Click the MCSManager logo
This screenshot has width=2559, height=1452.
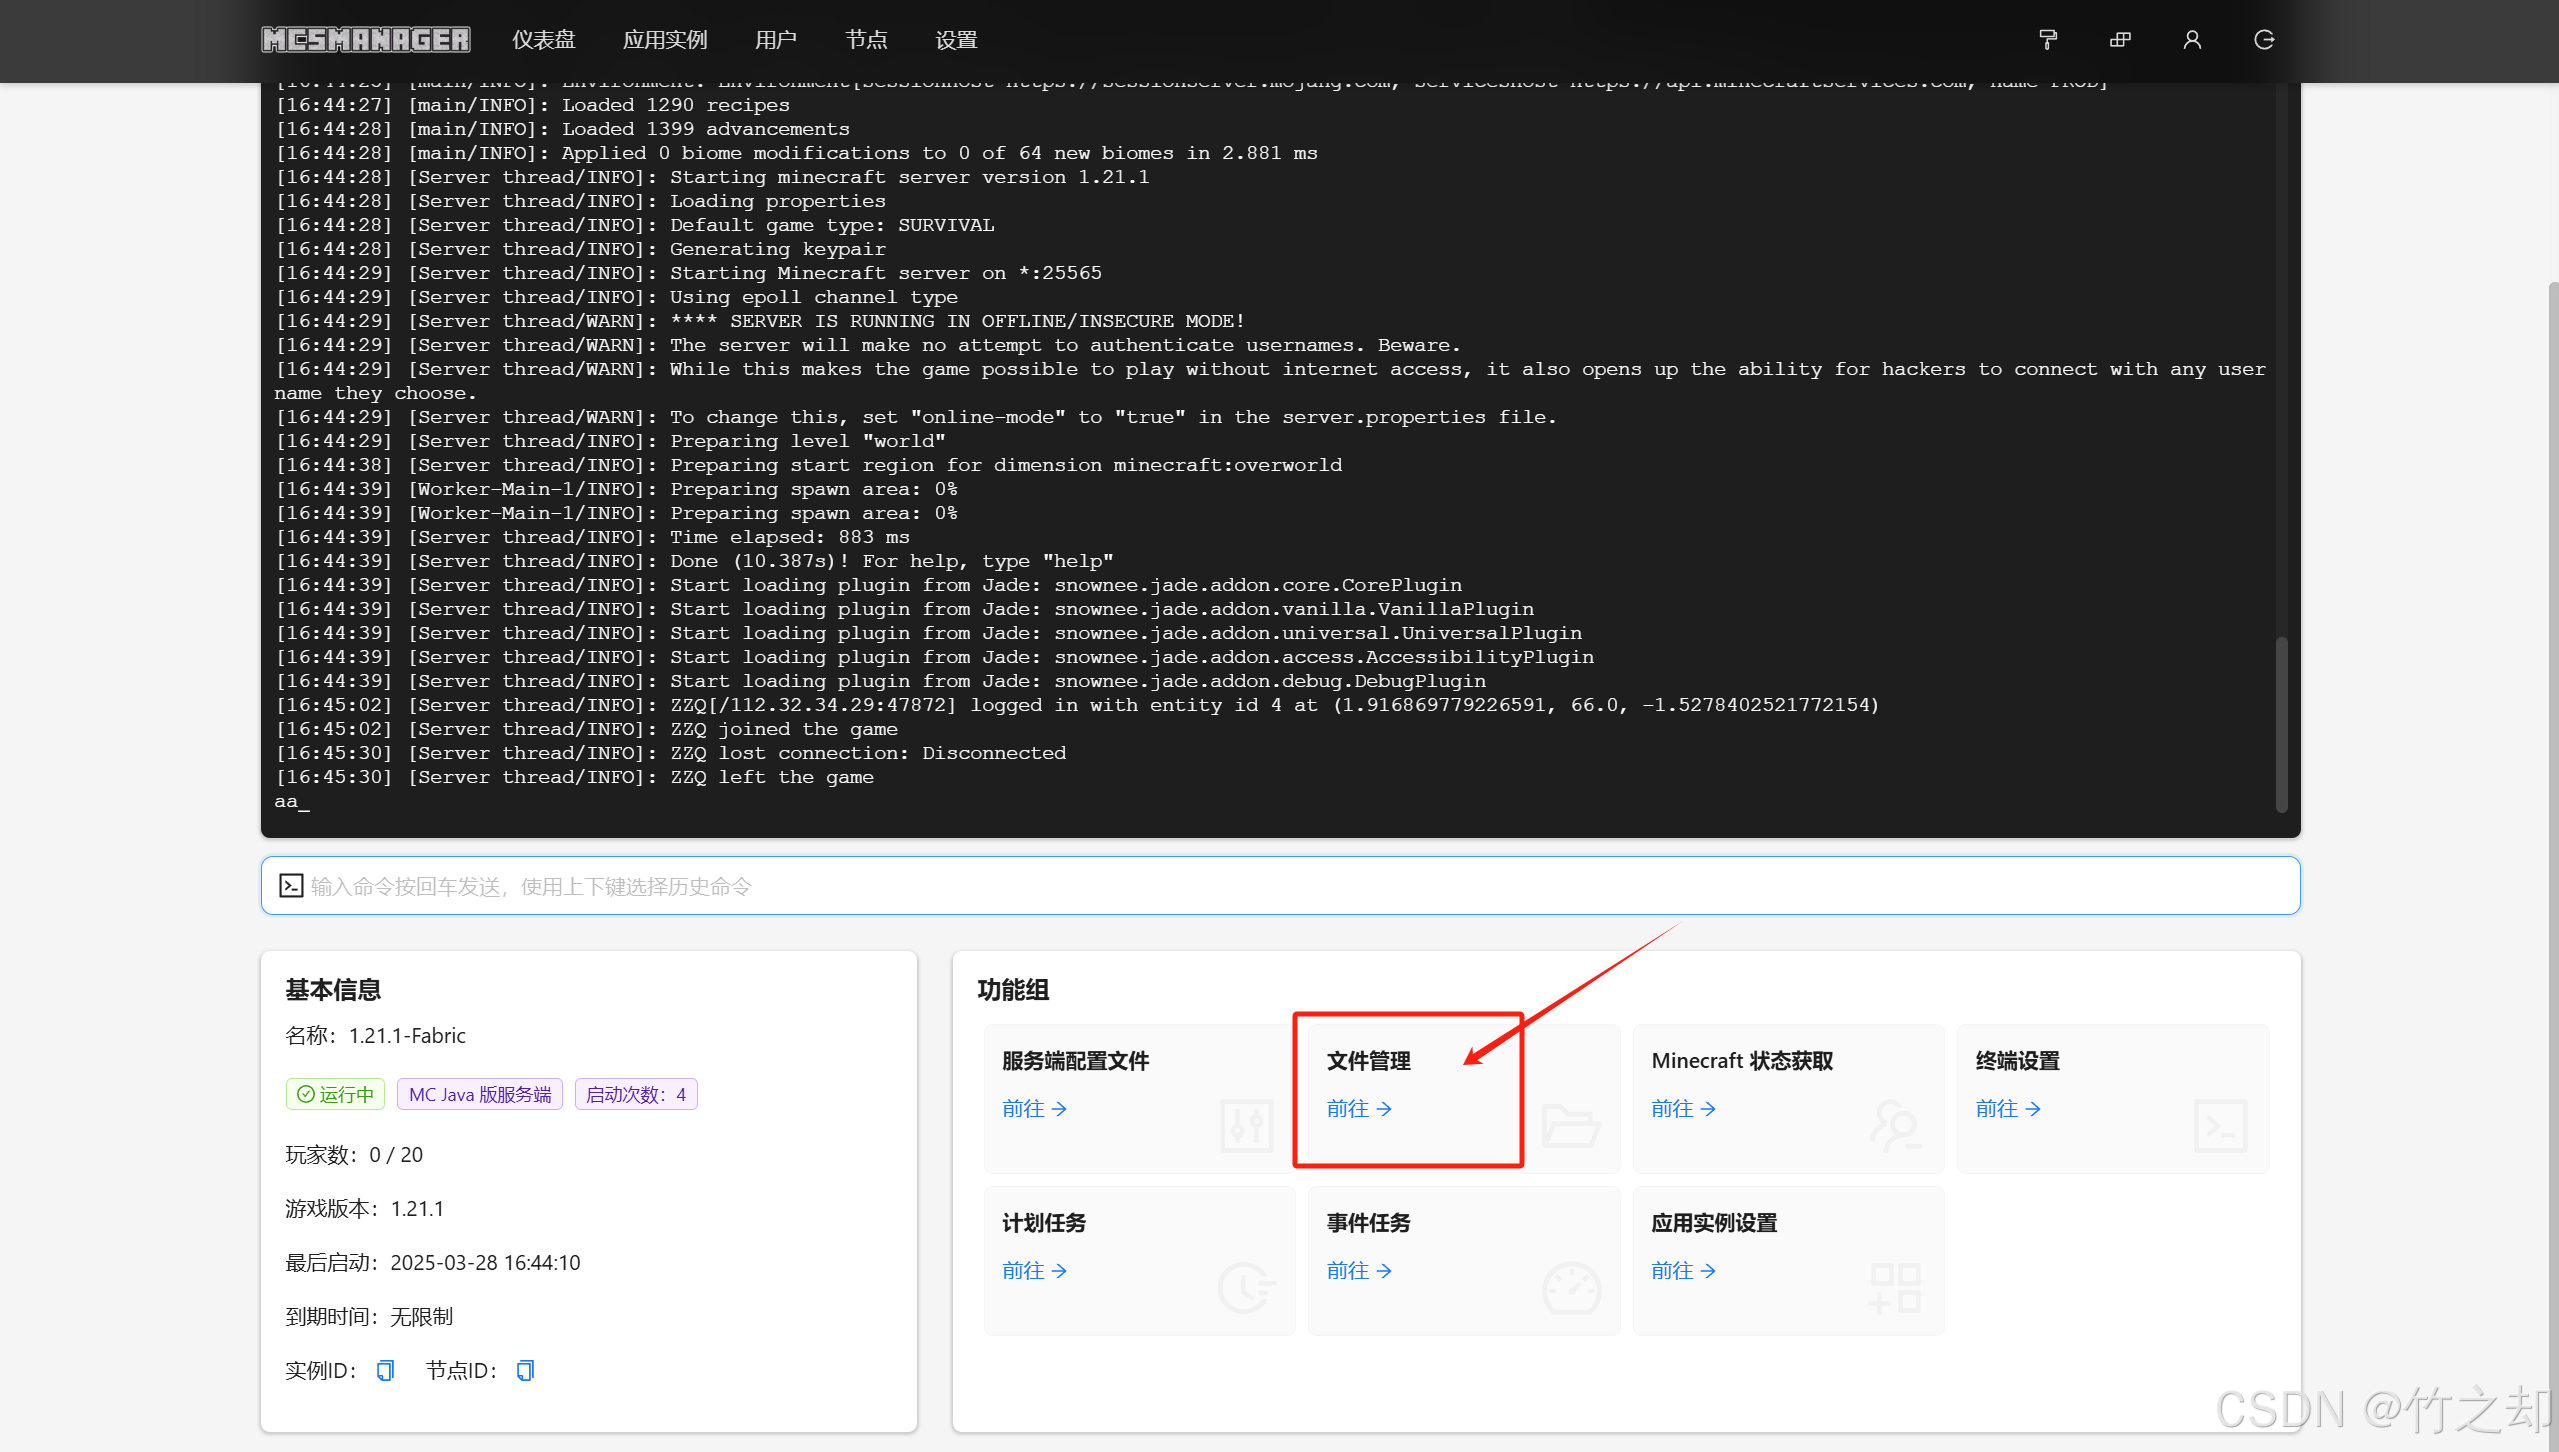click(365, 40)
